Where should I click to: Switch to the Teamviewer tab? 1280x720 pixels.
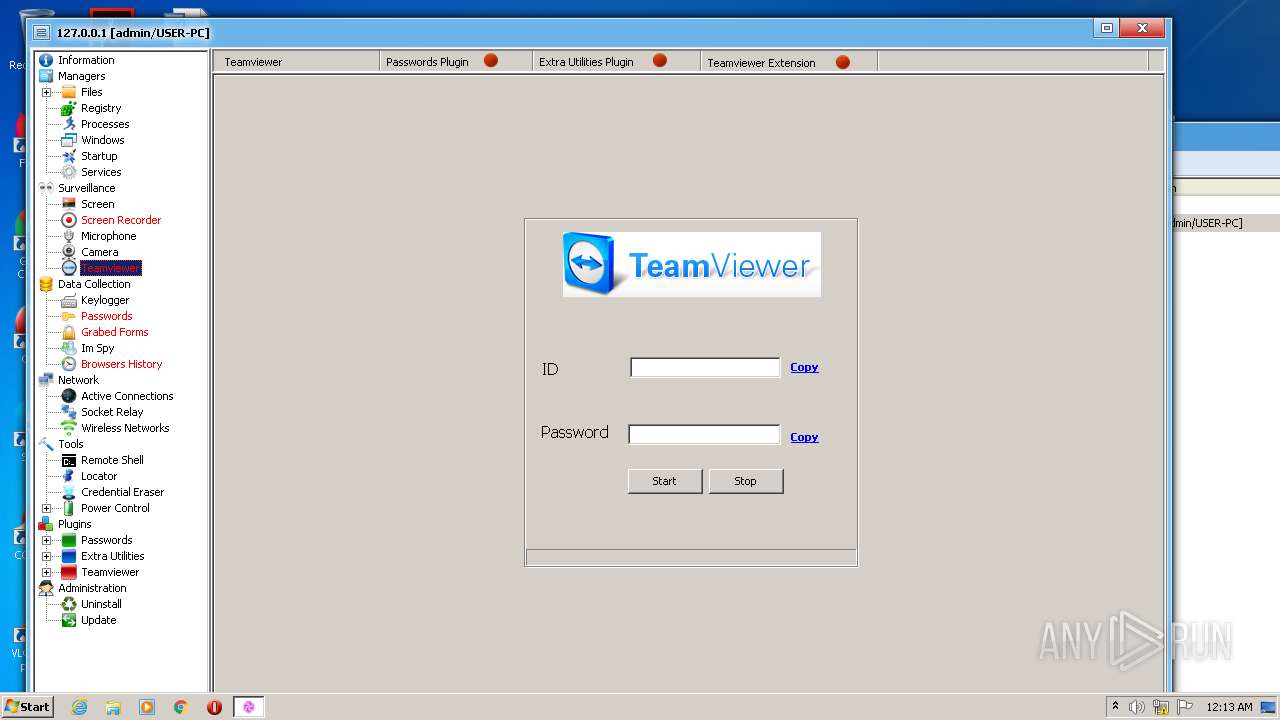click(x=295, y=62)
